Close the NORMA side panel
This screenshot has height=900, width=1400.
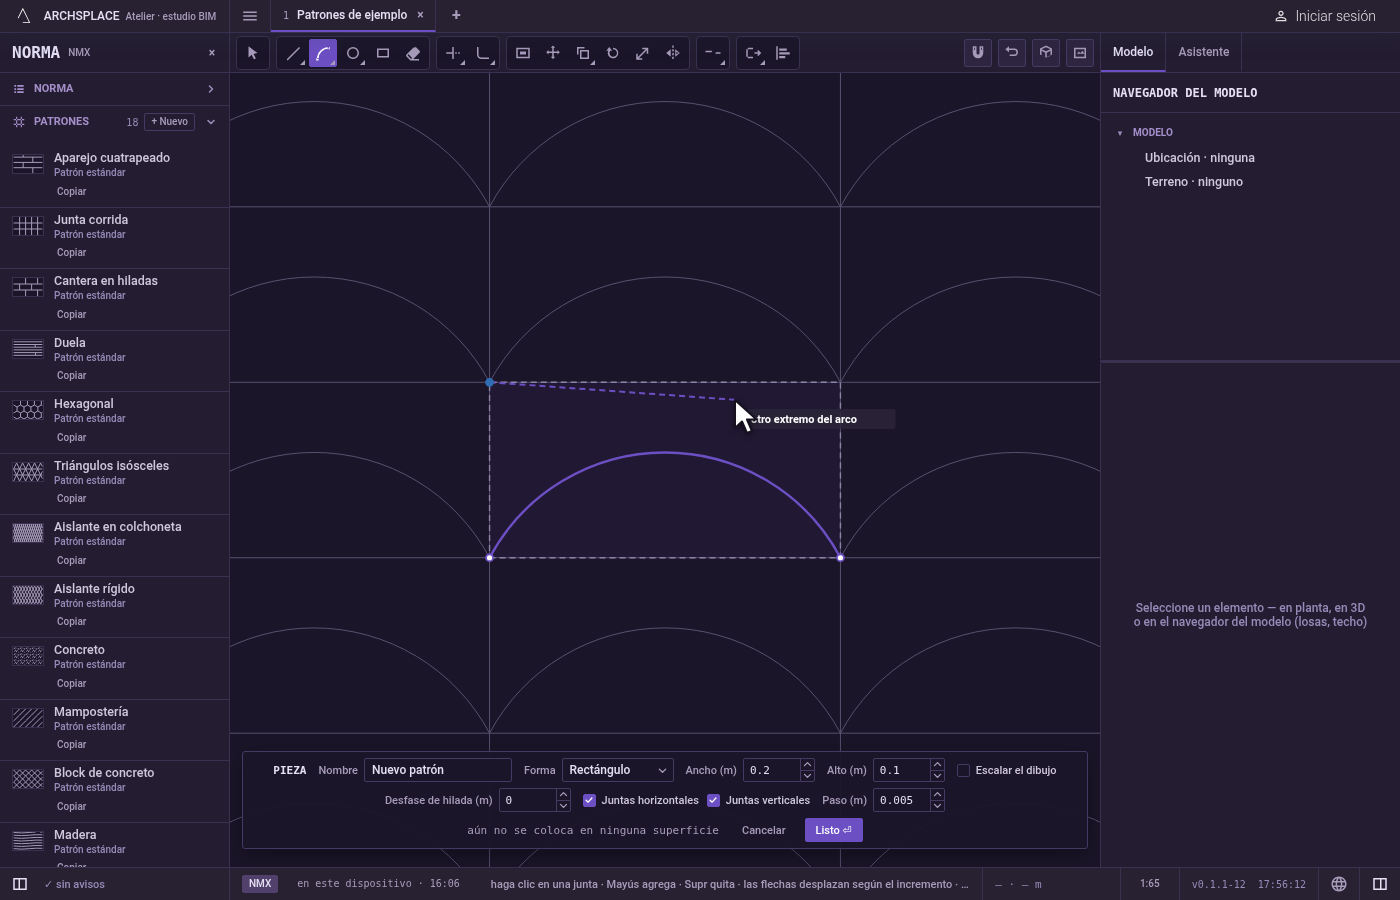tap(212, 53)
